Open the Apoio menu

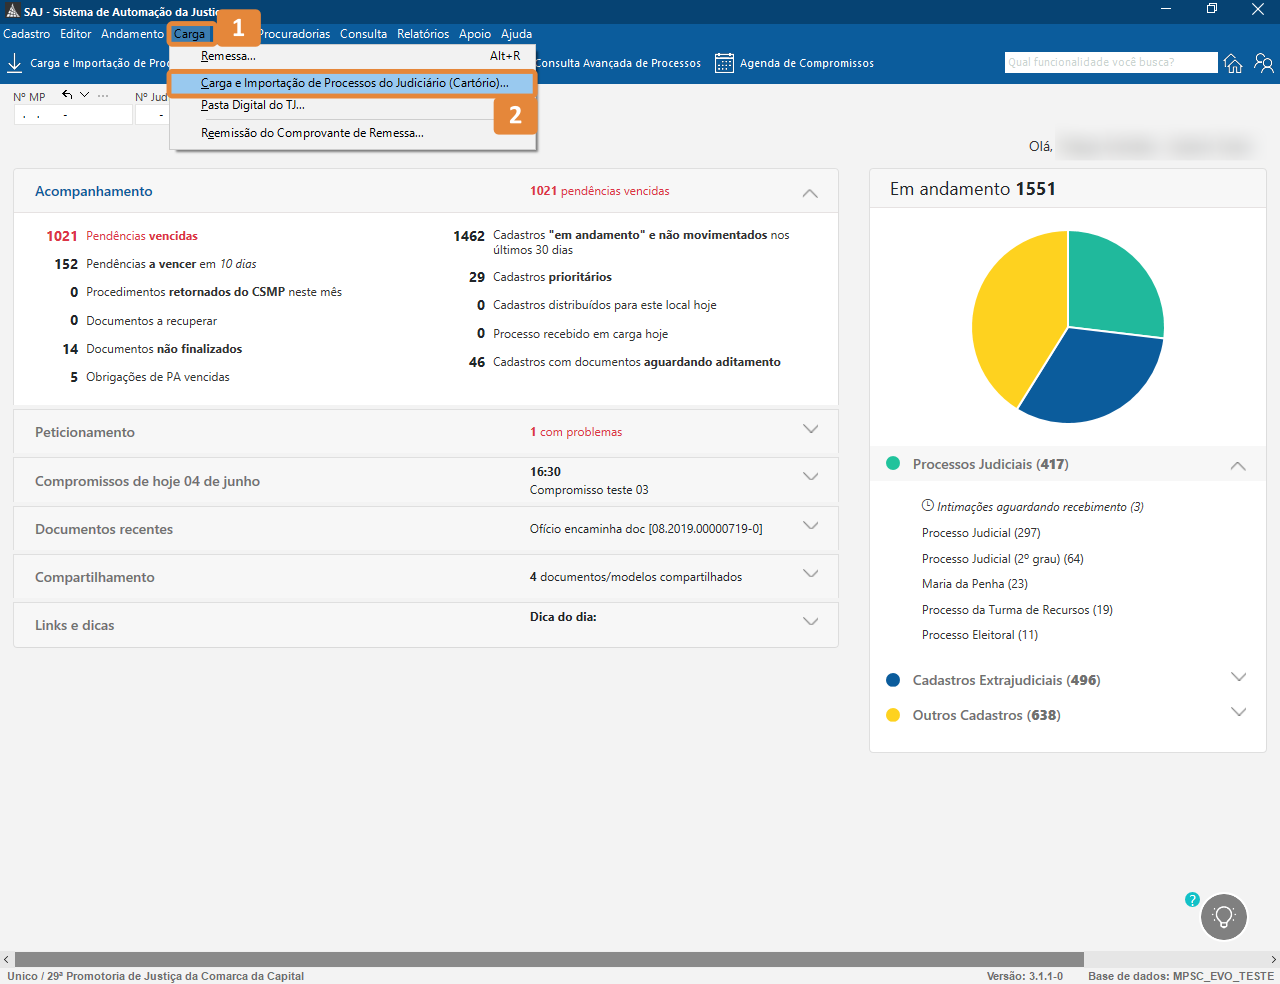tap(475, 34)
